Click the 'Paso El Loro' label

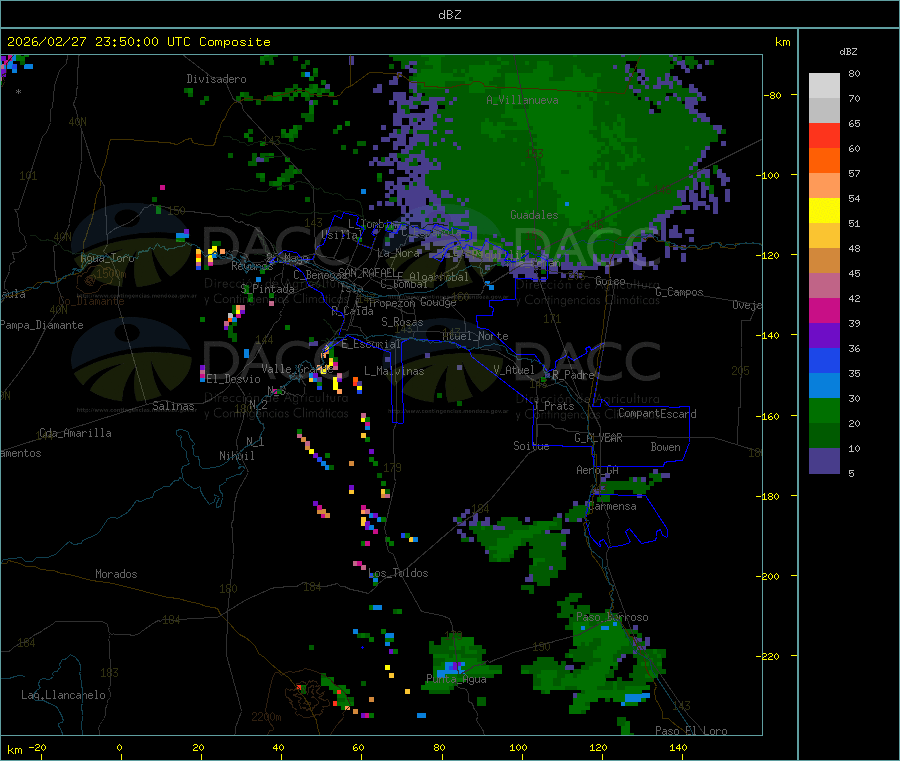[x=691, y=731]
